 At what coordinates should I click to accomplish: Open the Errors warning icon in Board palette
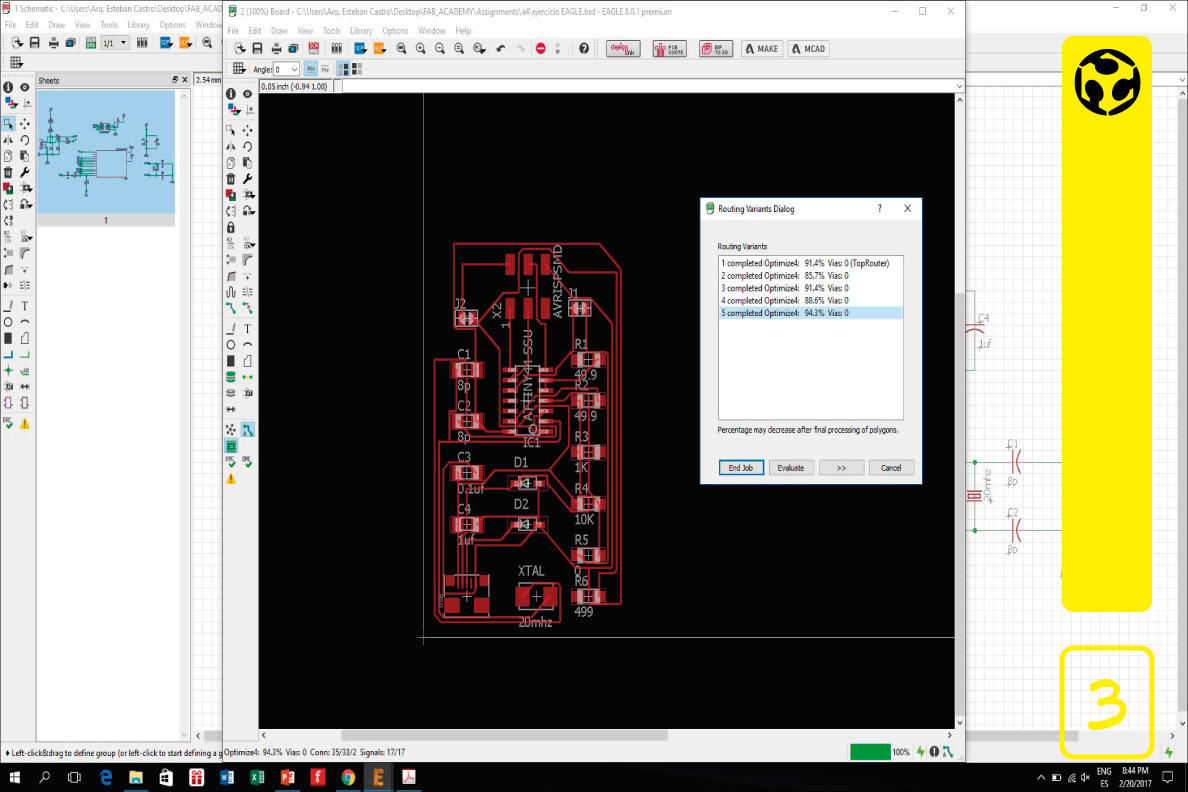tap(231, 479)
